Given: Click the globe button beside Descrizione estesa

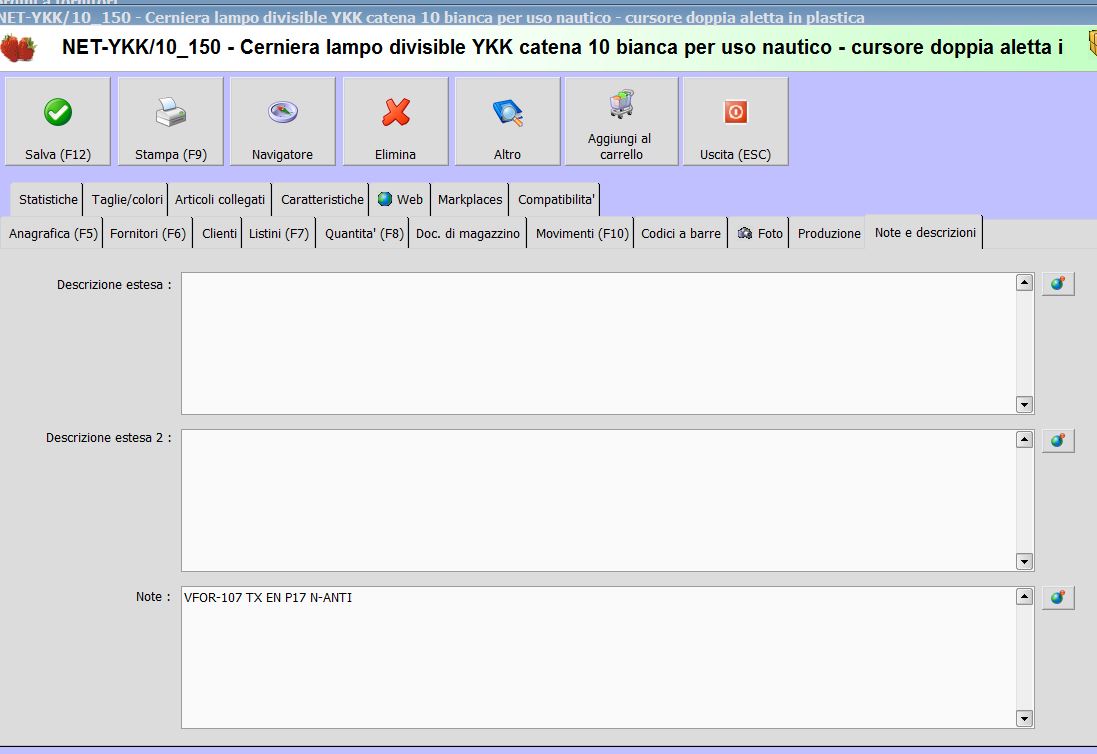Looking at the screenshot, I should point(1058,283).
